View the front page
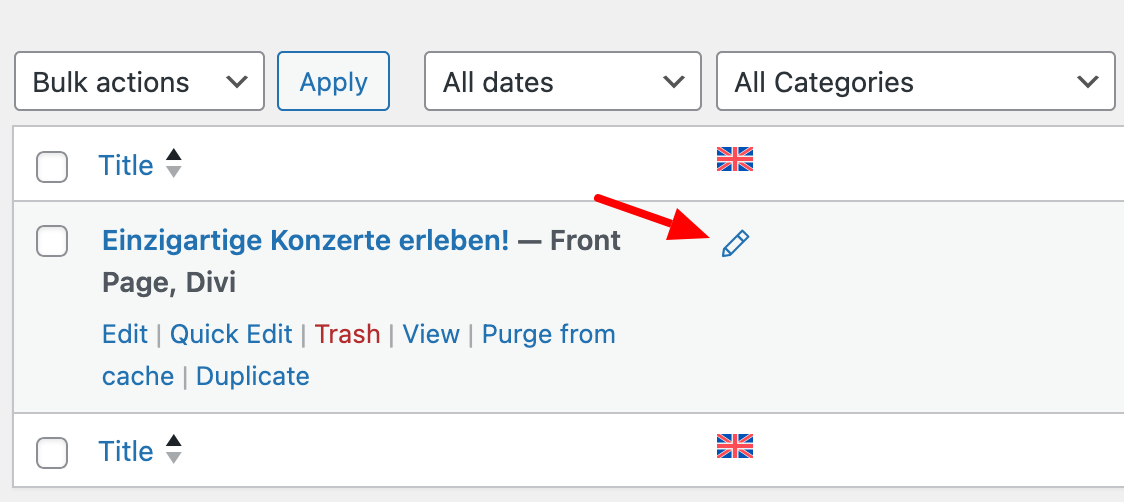The width and height of the screenshot is (1124, 502). (431, 334)
